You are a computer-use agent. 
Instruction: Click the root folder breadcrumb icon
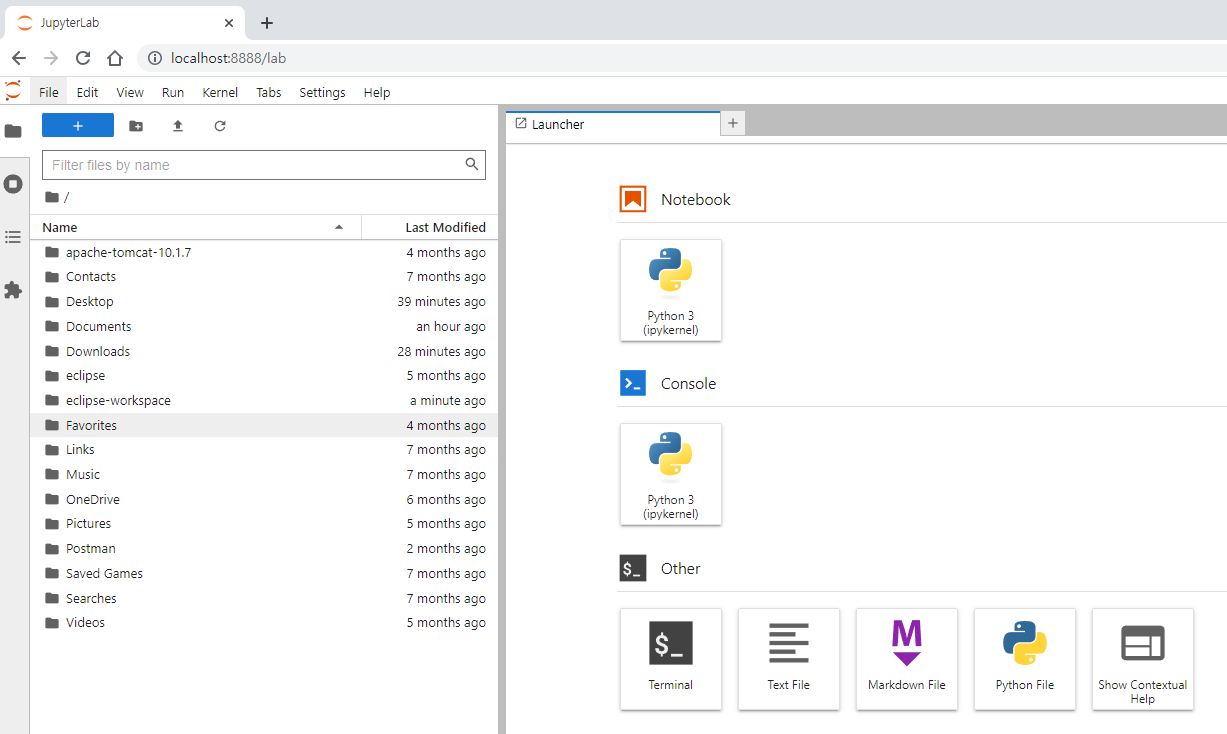(x=52, y=197)
